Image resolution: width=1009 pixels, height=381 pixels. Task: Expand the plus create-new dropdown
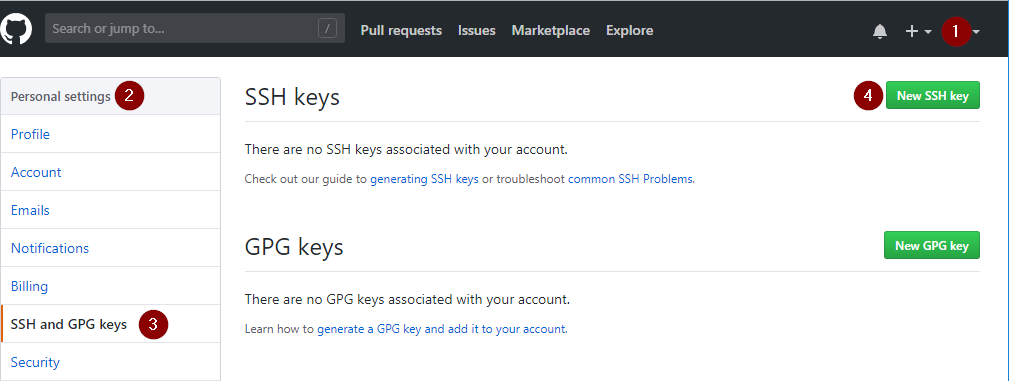point(918,31)
